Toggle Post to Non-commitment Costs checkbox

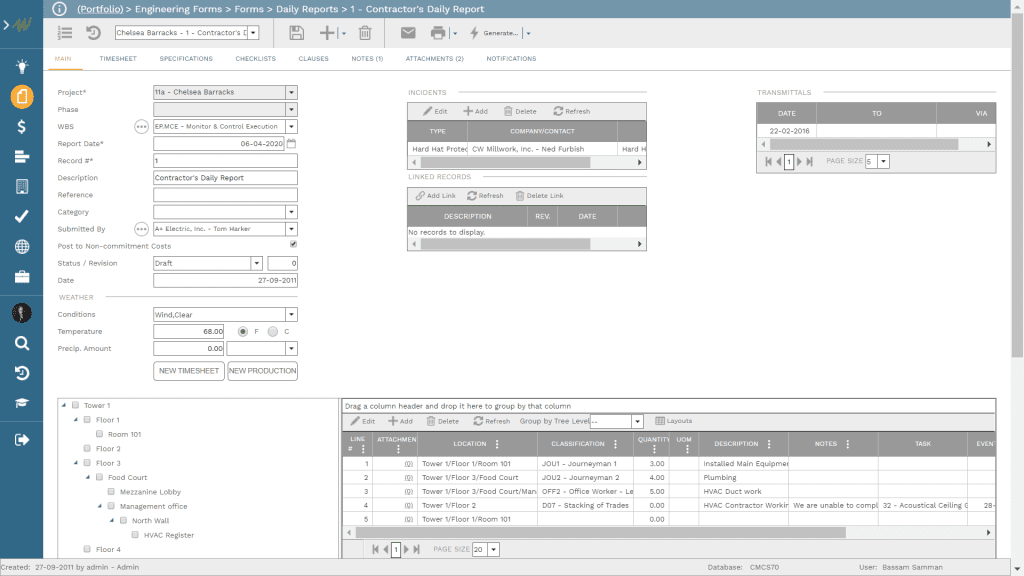pyautogui.click(x=293, y=244)
